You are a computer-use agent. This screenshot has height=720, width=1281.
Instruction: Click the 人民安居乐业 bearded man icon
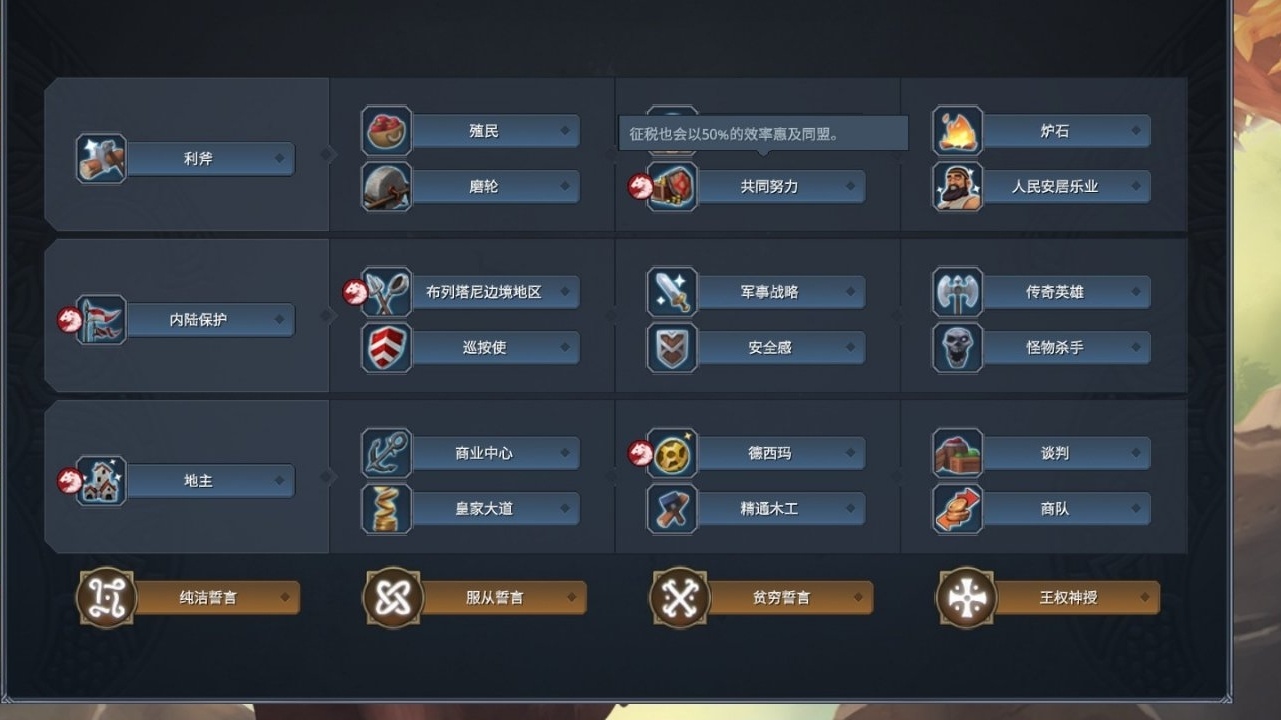pyautogui.click(x=958, y=186)
